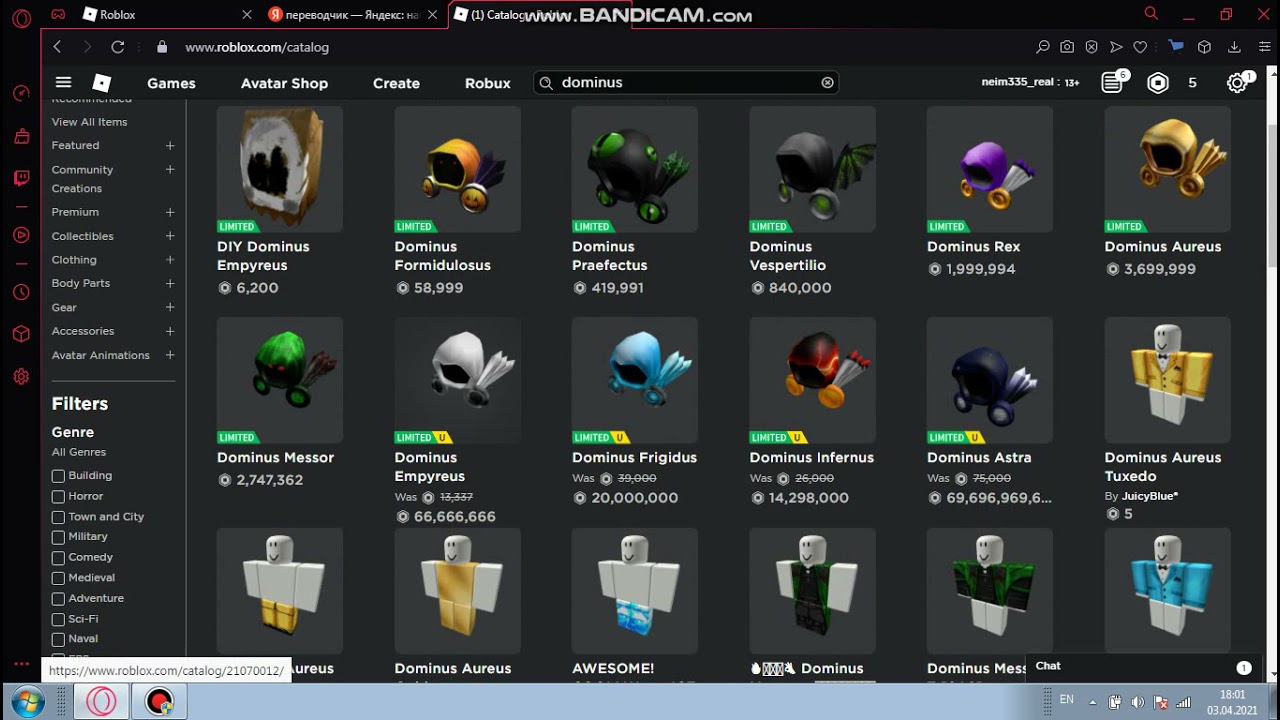The width and height of the screenshot is (1280, 720).
Task: Open Dominus Rex item title
Action: [973, 246]
